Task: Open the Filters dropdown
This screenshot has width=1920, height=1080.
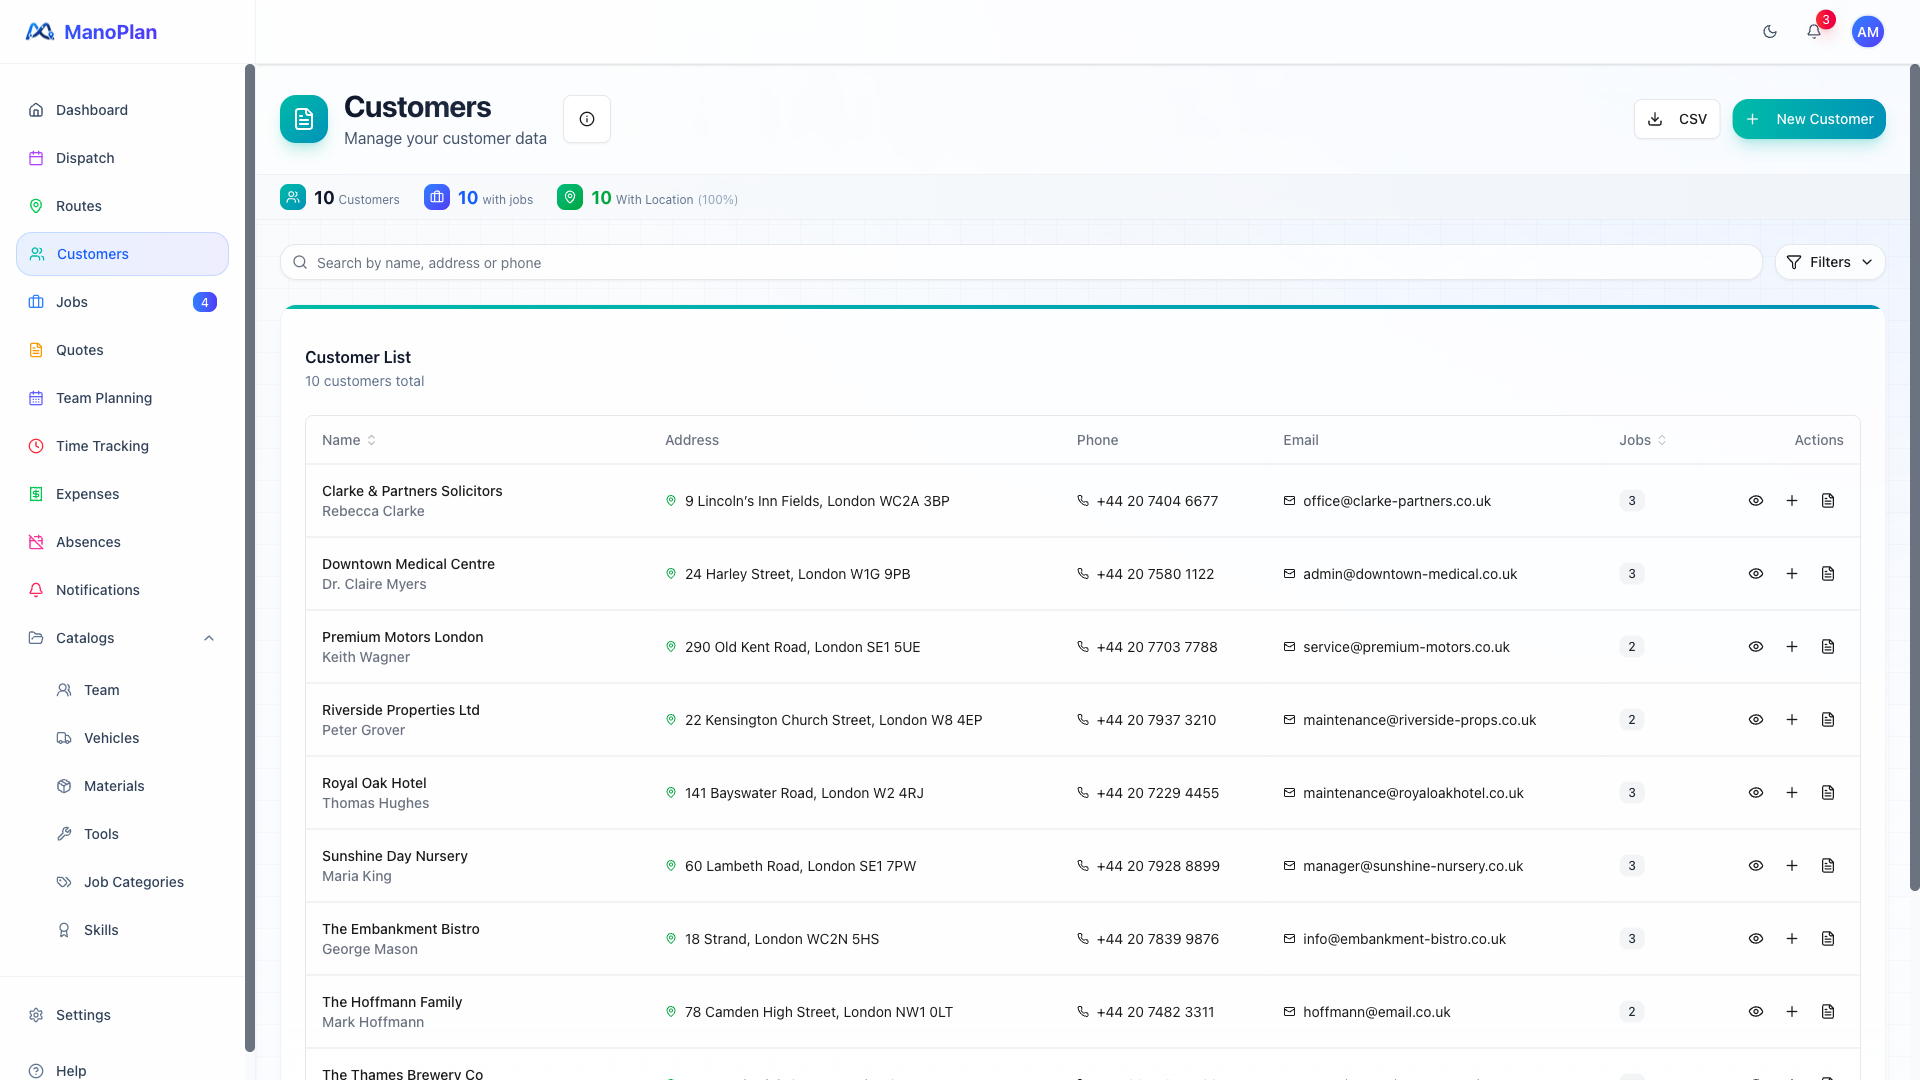Action: tap(1829, 262)
